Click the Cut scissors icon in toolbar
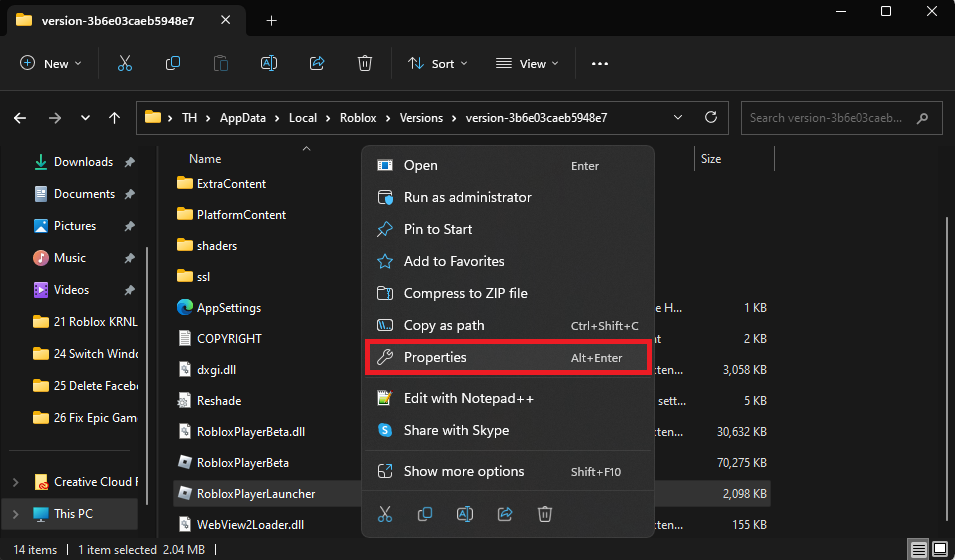 125,63
